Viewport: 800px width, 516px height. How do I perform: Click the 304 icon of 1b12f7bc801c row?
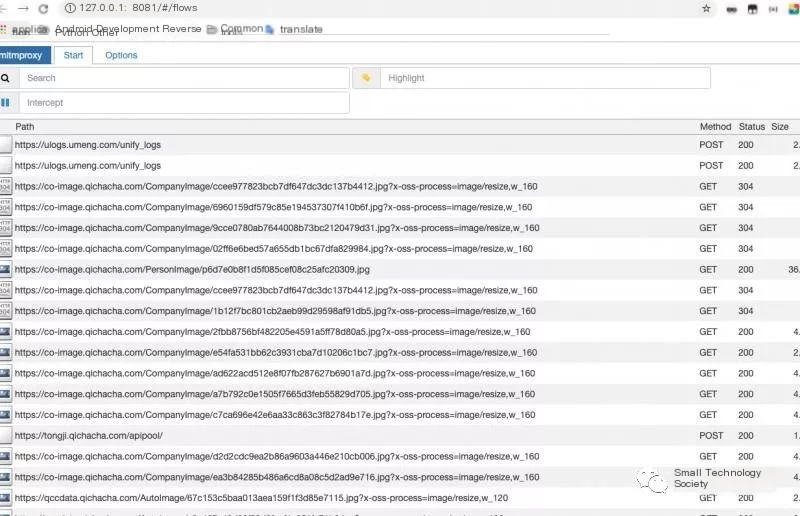click(5, 311)
